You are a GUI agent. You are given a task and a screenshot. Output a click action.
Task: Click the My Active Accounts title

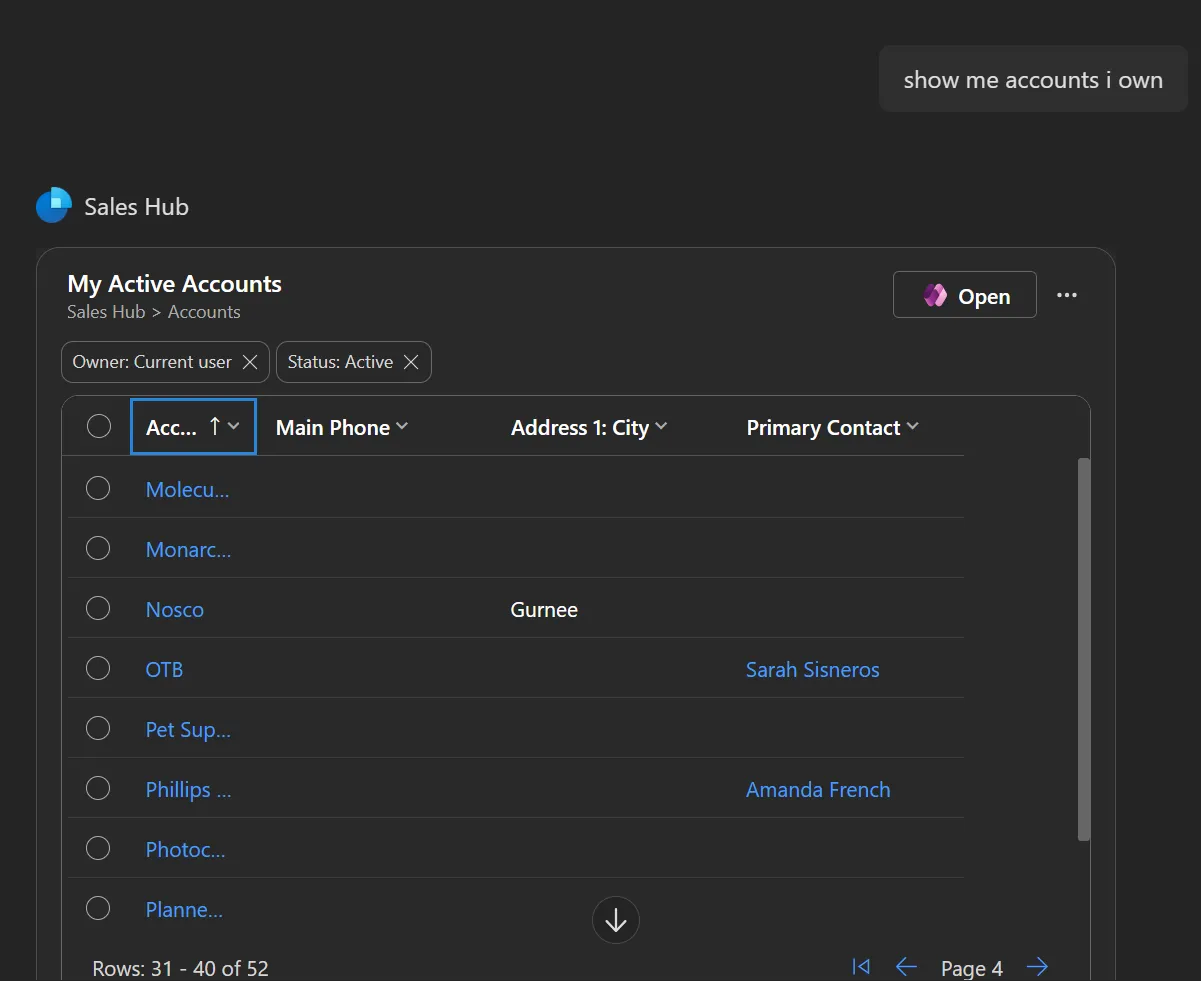point(174,284)
